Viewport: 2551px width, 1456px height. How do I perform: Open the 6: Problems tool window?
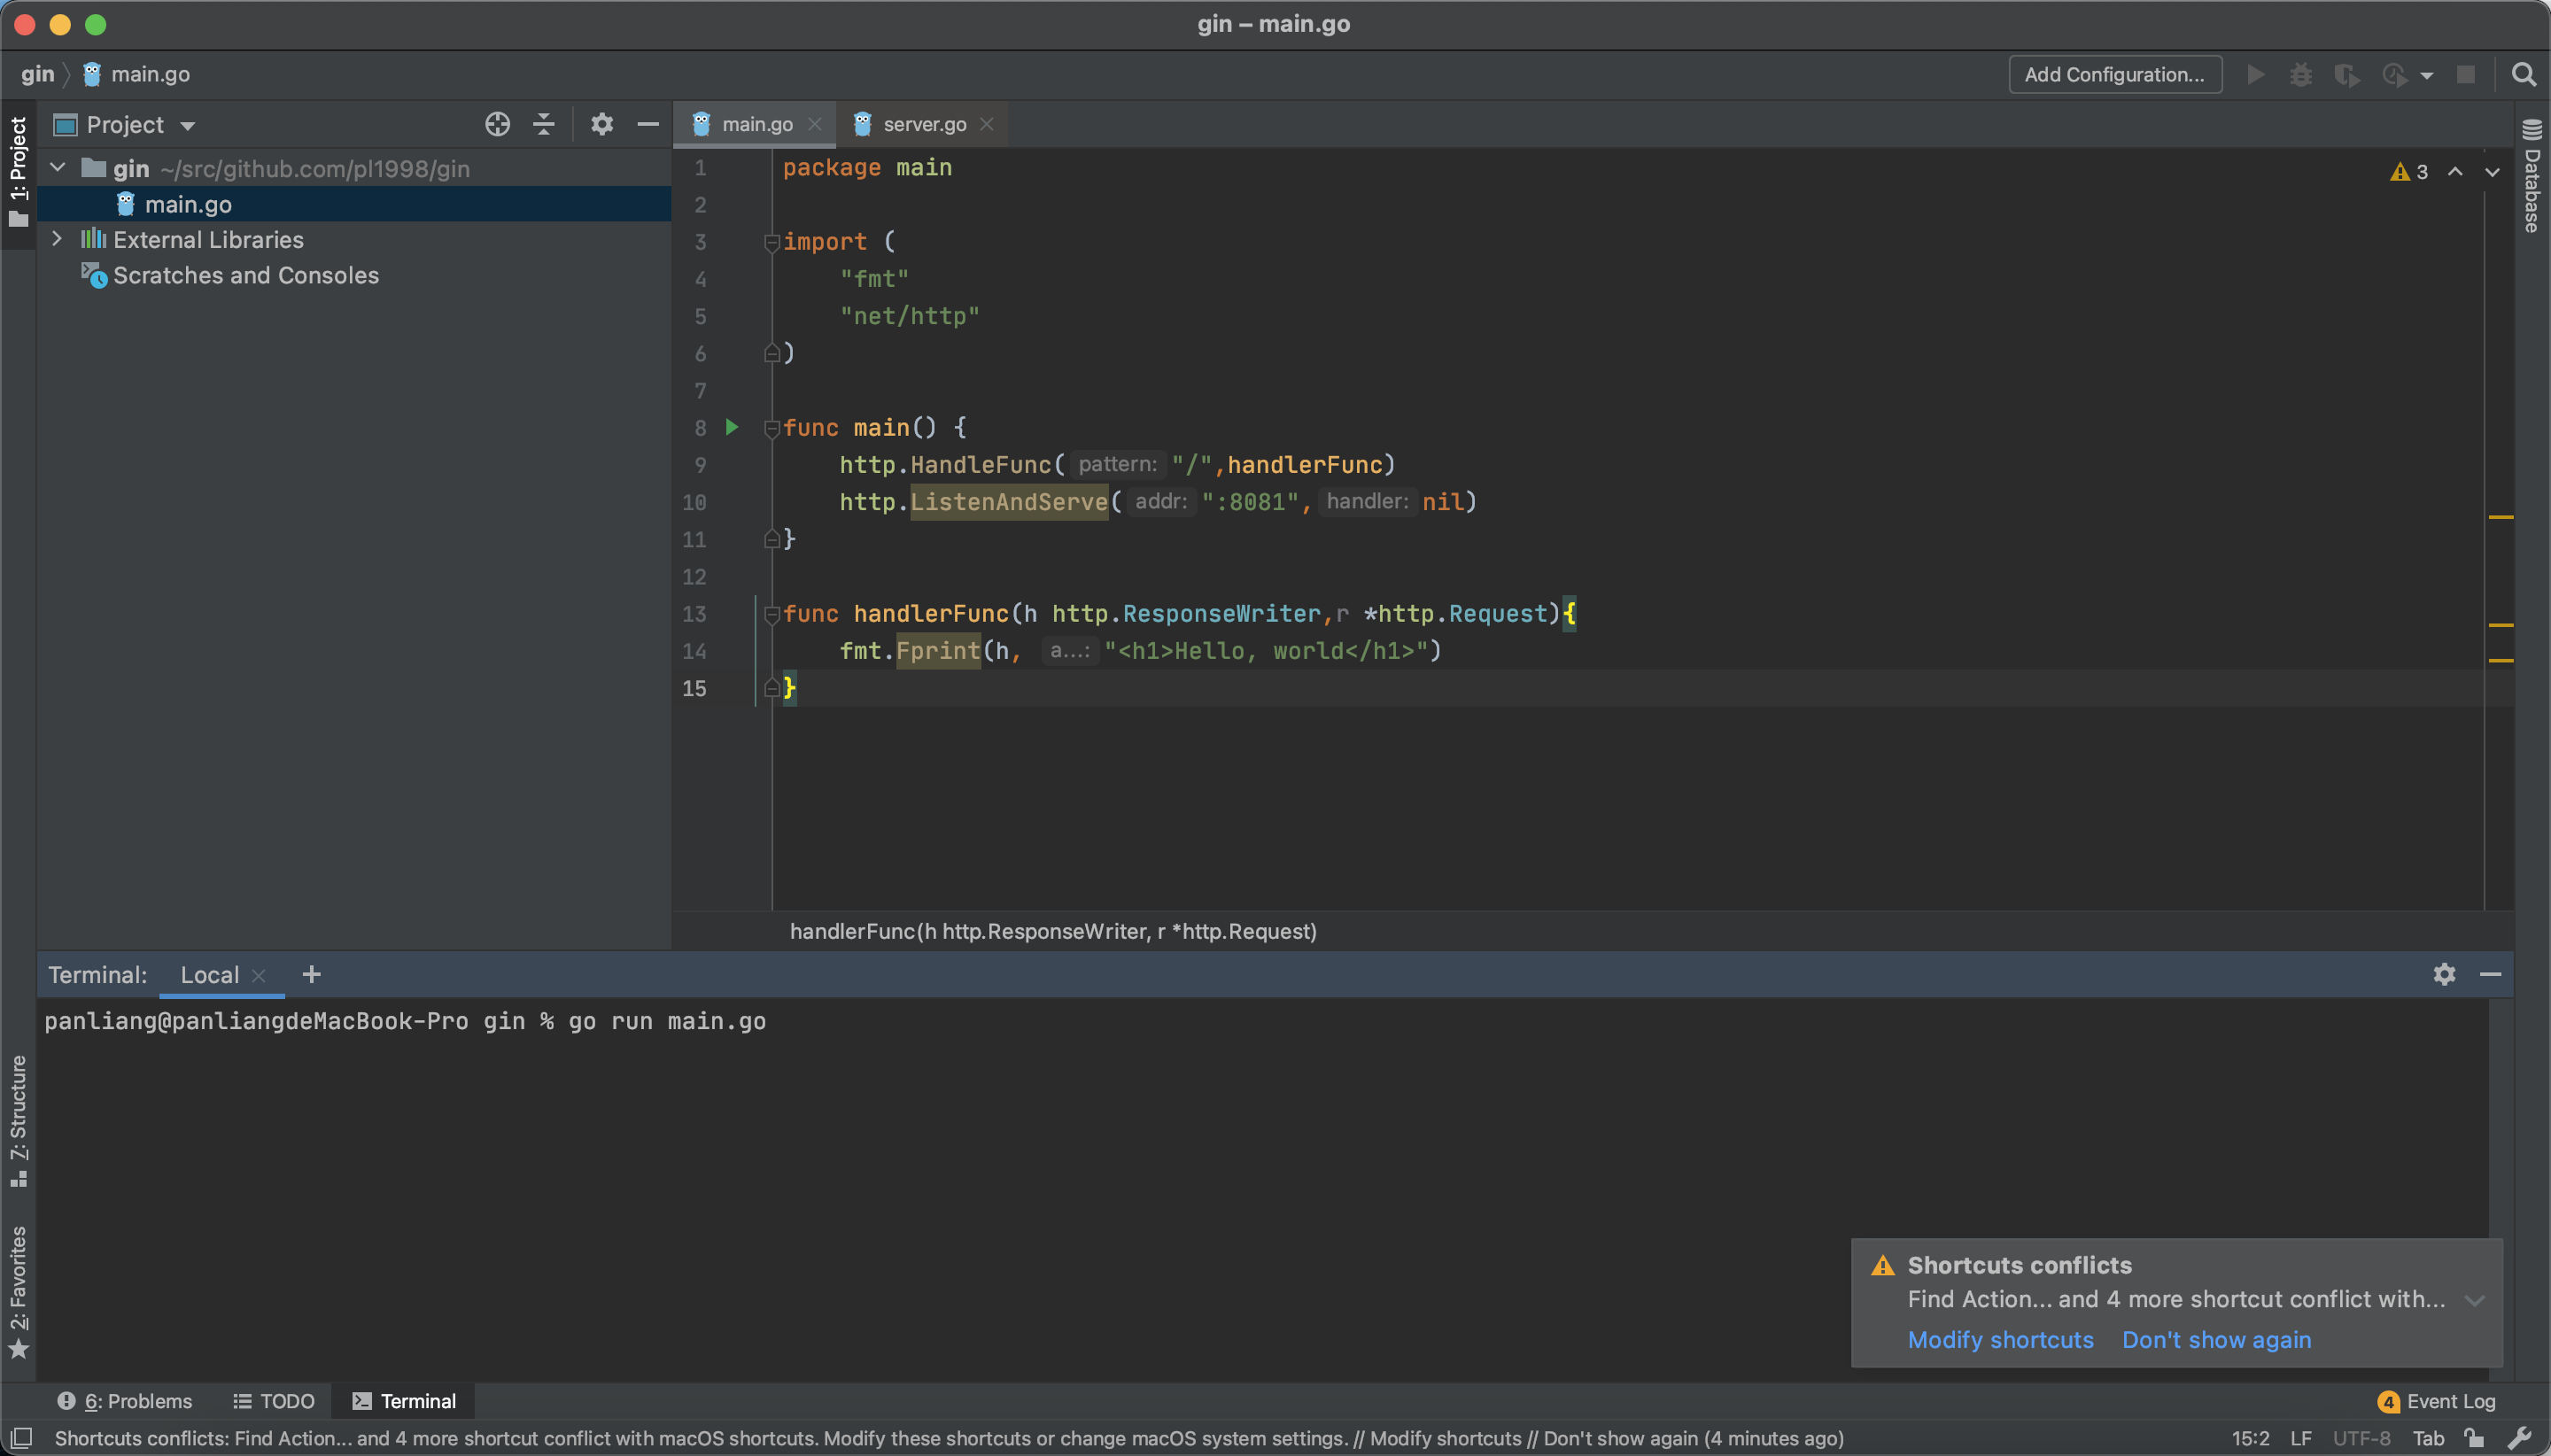tap(124, 1401)
